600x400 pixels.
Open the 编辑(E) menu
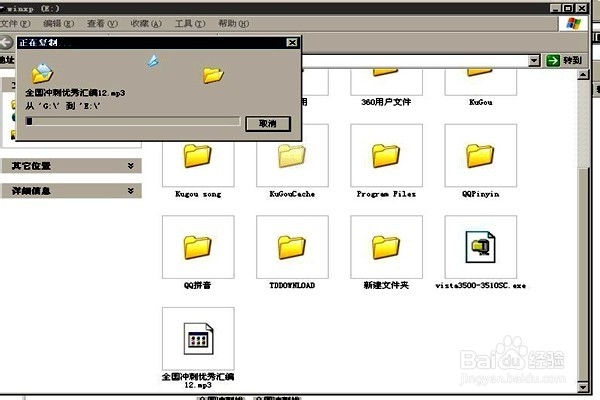(x=59, y=24)
